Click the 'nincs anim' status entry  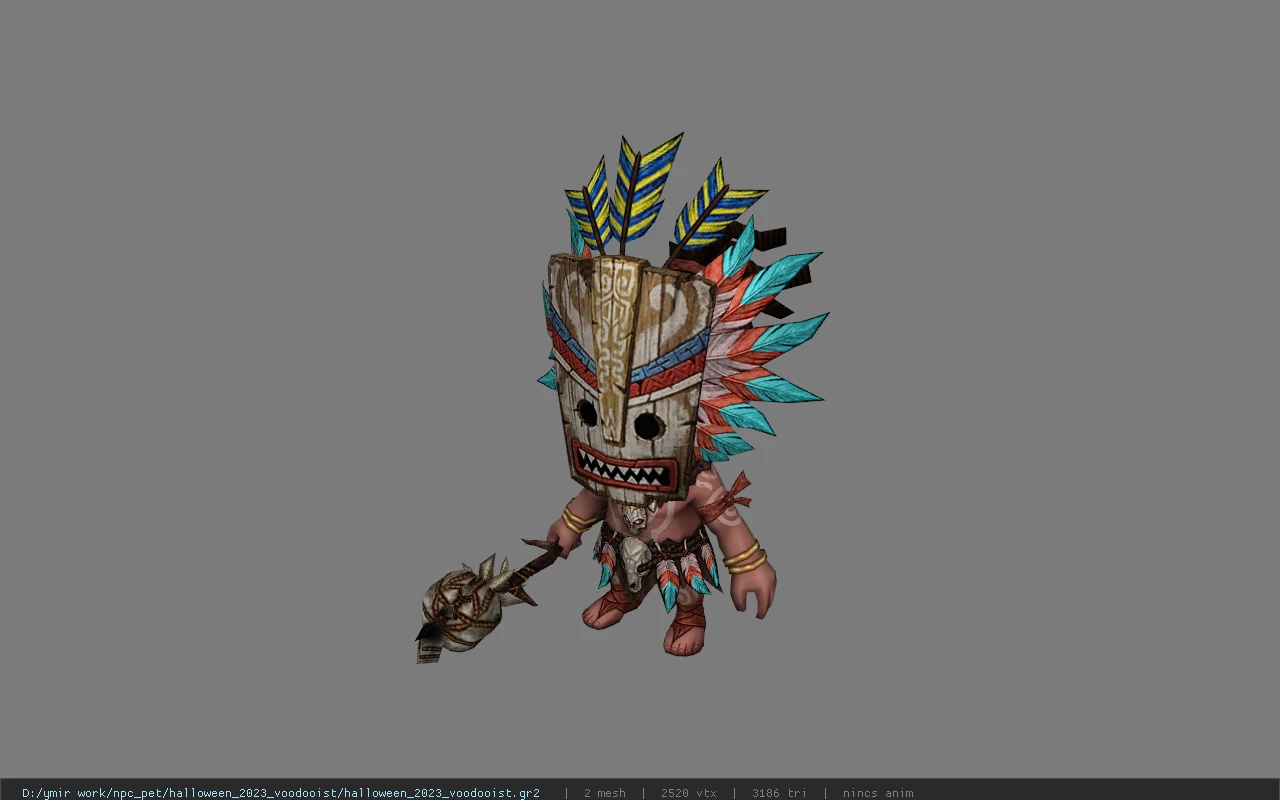coord(878,793)
